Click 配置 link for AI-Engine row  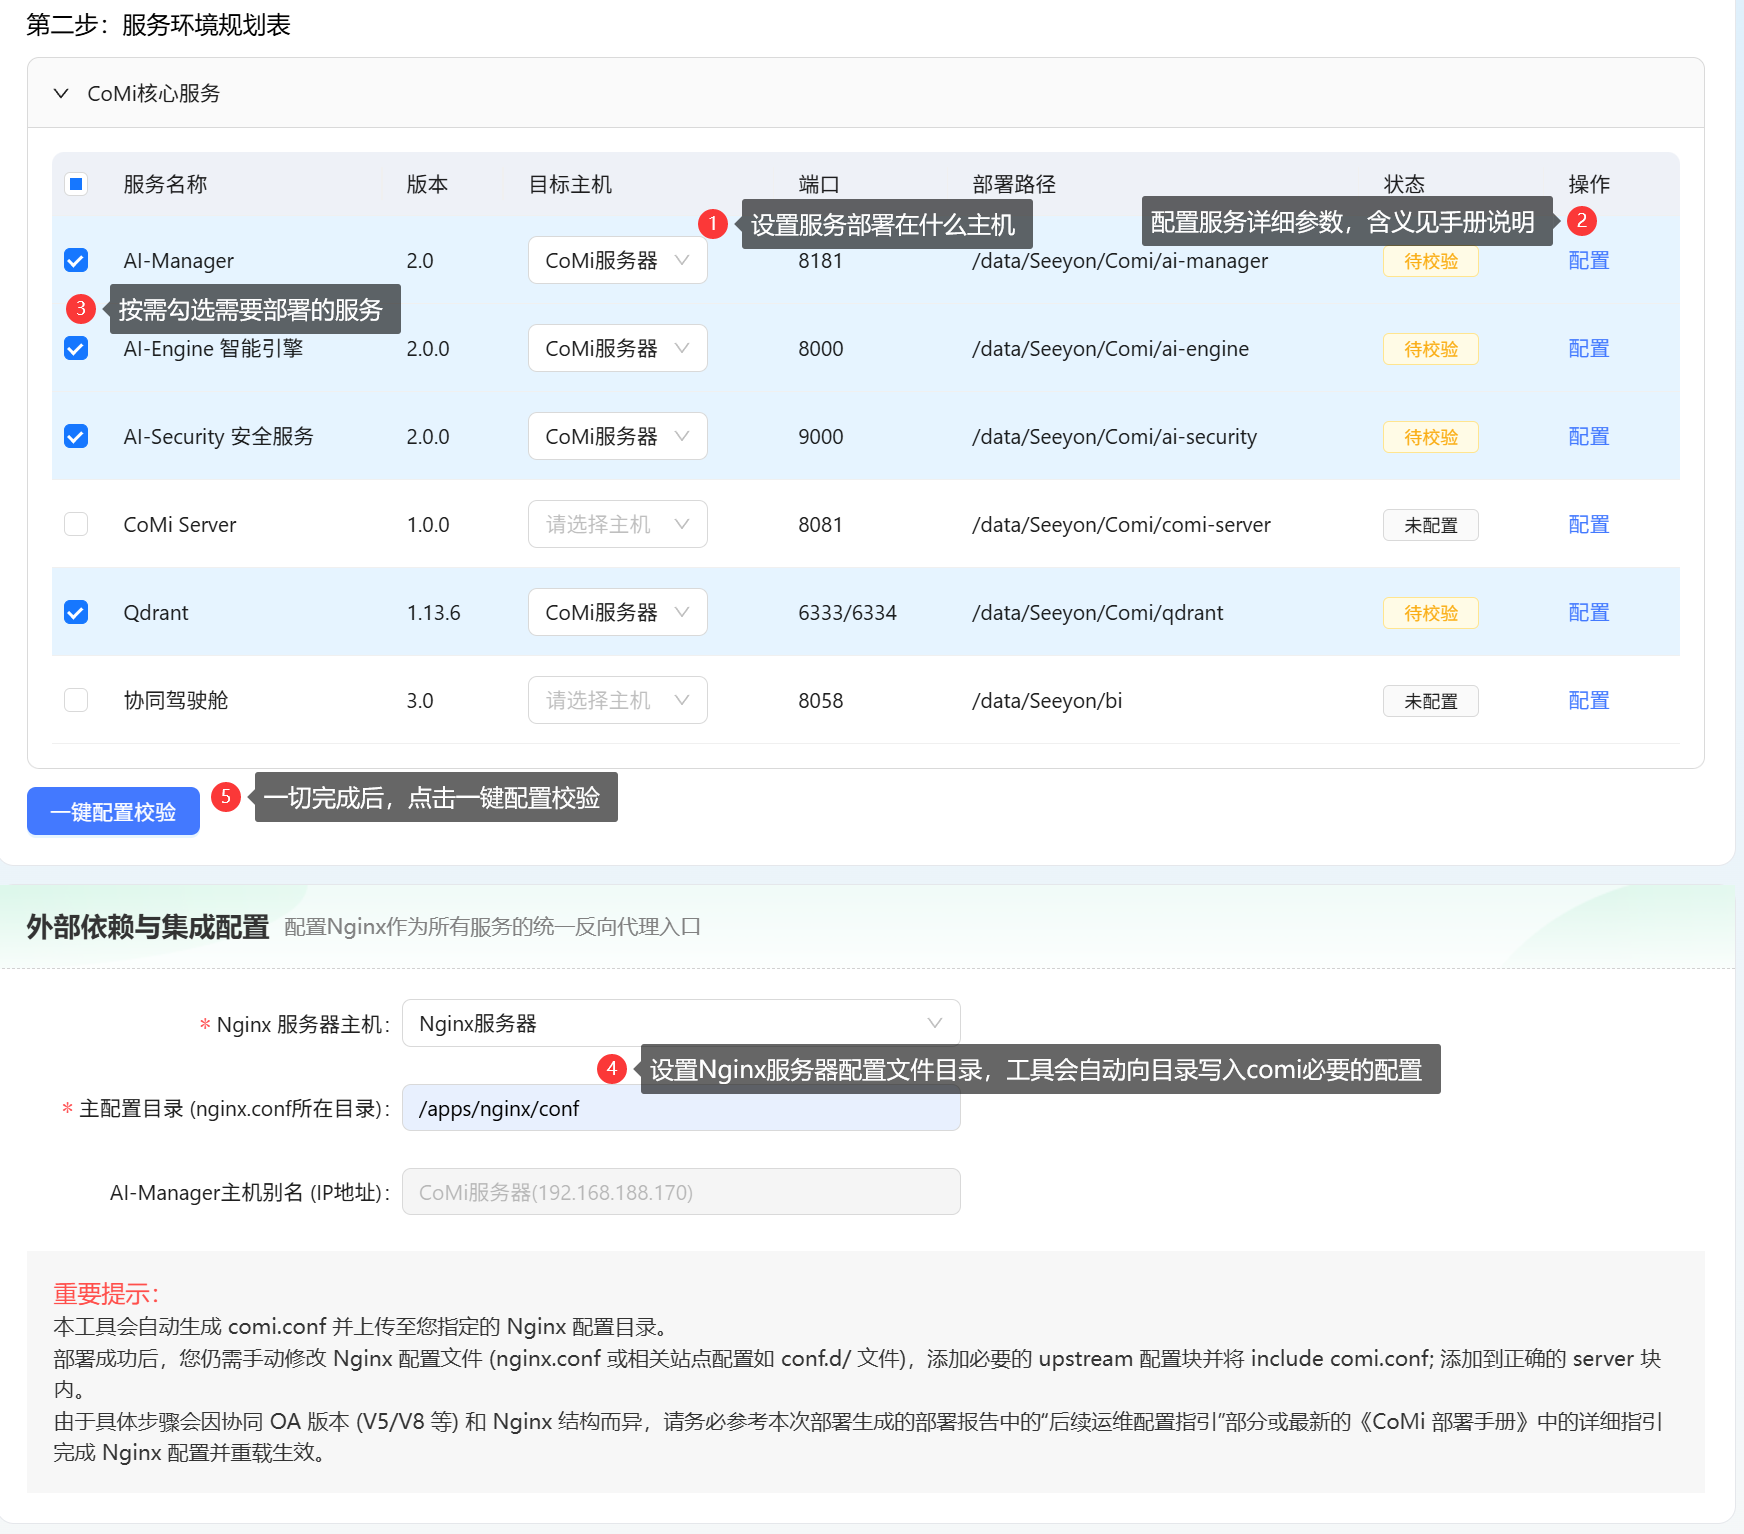point(1588,349)
